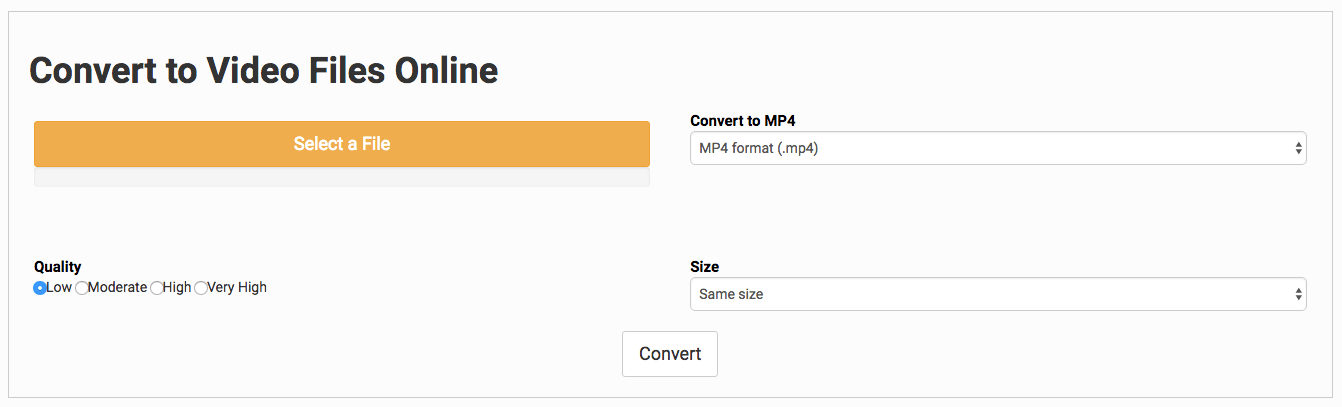Click the 'Size' field label
This screenshot has width=1342, height=407.
pyautogui.click(x=705, y=267)
